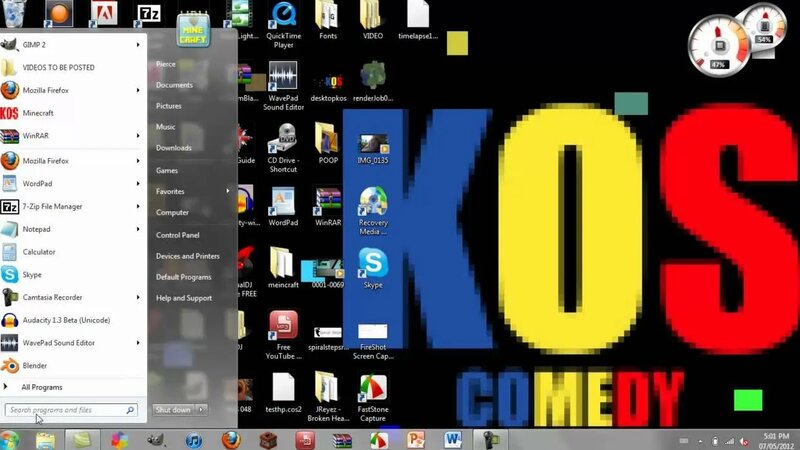The height and width of the screenshot is (450, 800).
Task: Open the Skype desktop shortcut
Action: coord(373,268)
